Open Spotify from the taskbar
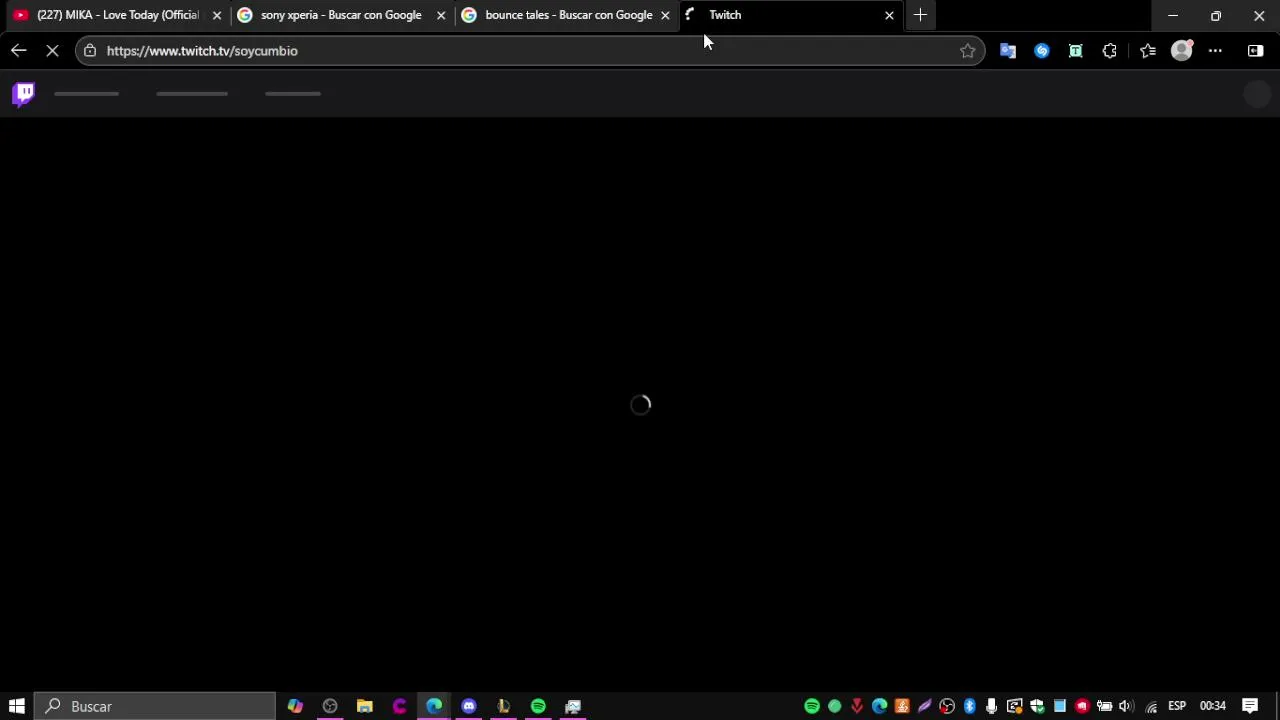This screenshot has width=1280, height=720. click(538, 706)
